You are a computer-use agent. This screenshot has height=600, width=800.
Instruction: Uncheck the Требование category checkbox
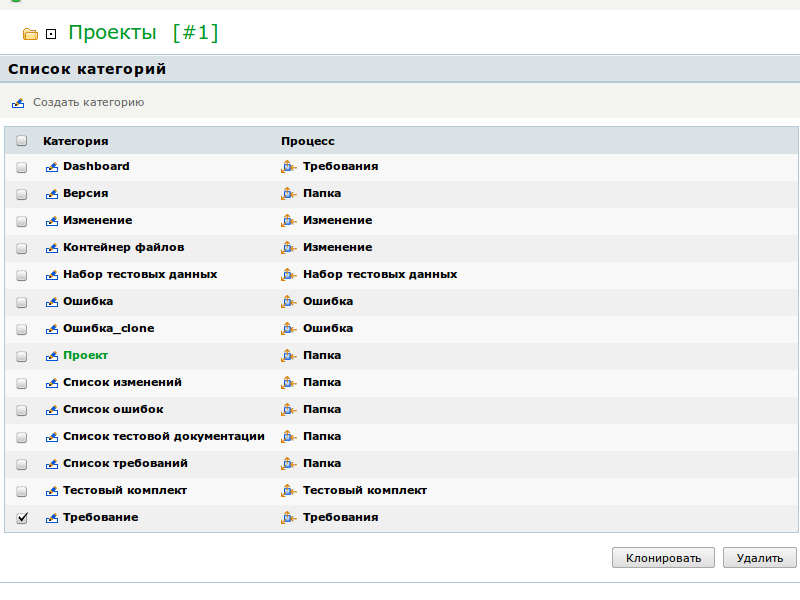22,518
